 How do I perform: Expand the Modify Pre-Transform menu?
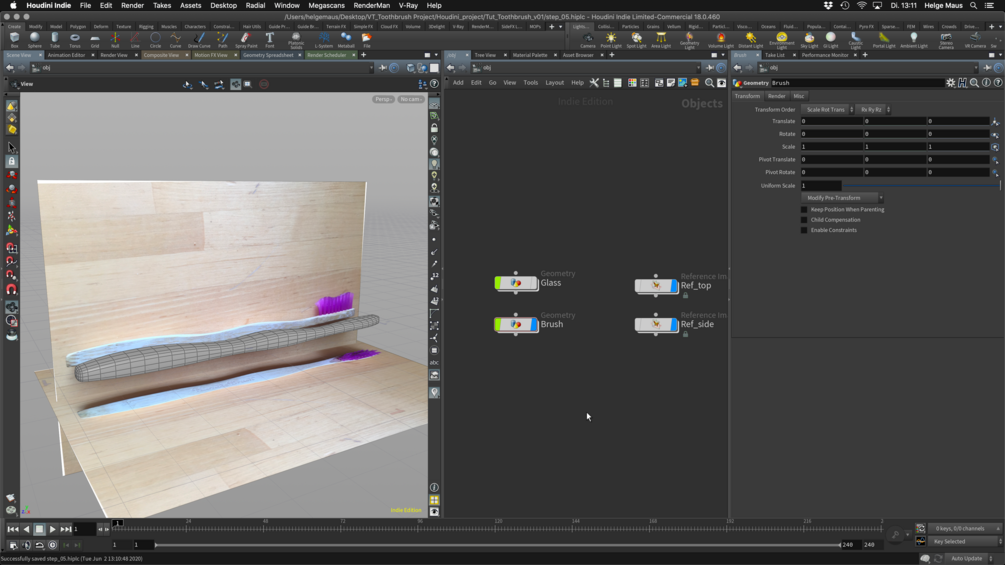[844, 198]
